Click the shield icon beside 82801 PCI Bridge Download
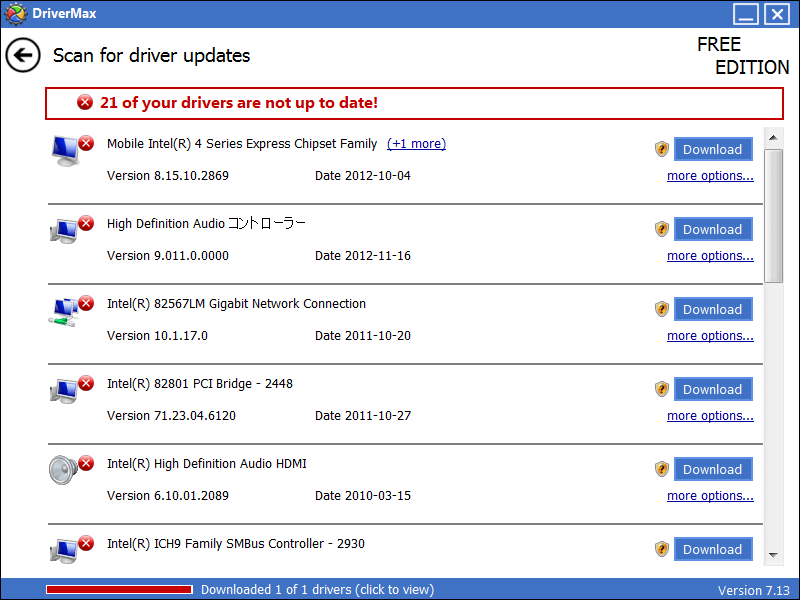 click(x=662, y=389)
